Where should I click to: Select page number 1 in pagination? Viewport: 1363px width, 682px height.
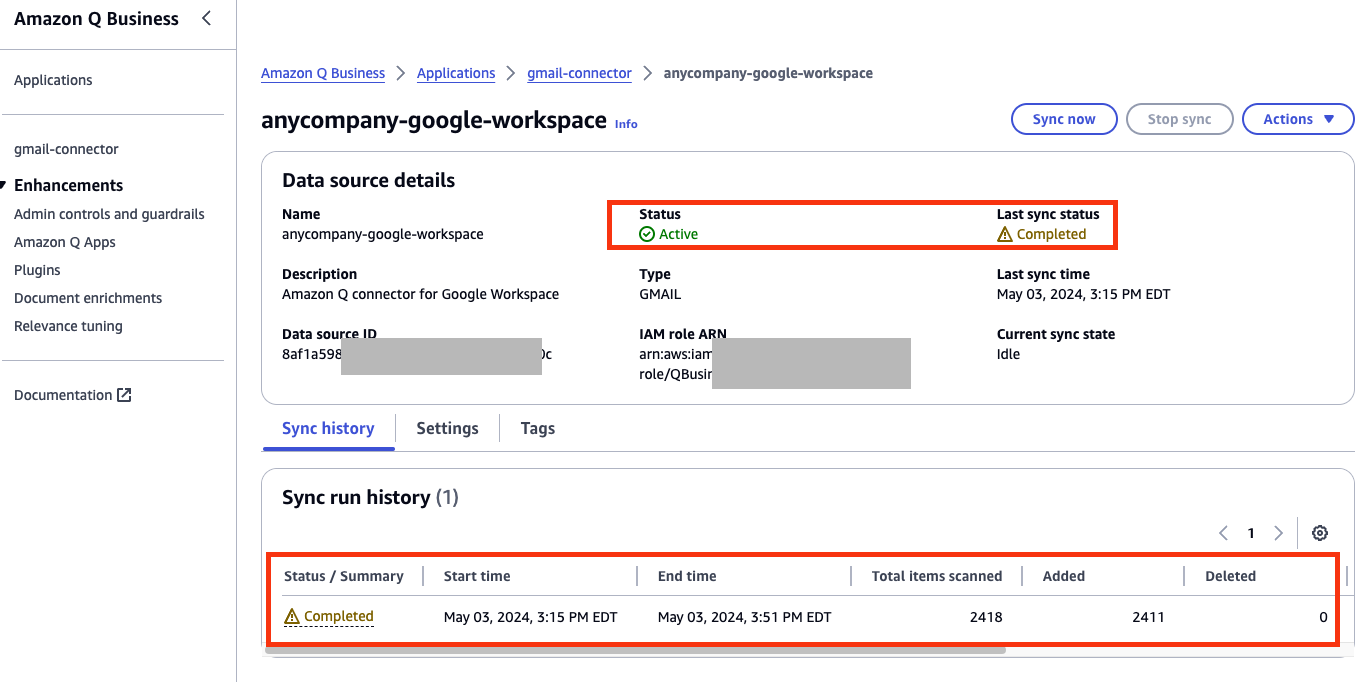click(x=1251, y=533)
